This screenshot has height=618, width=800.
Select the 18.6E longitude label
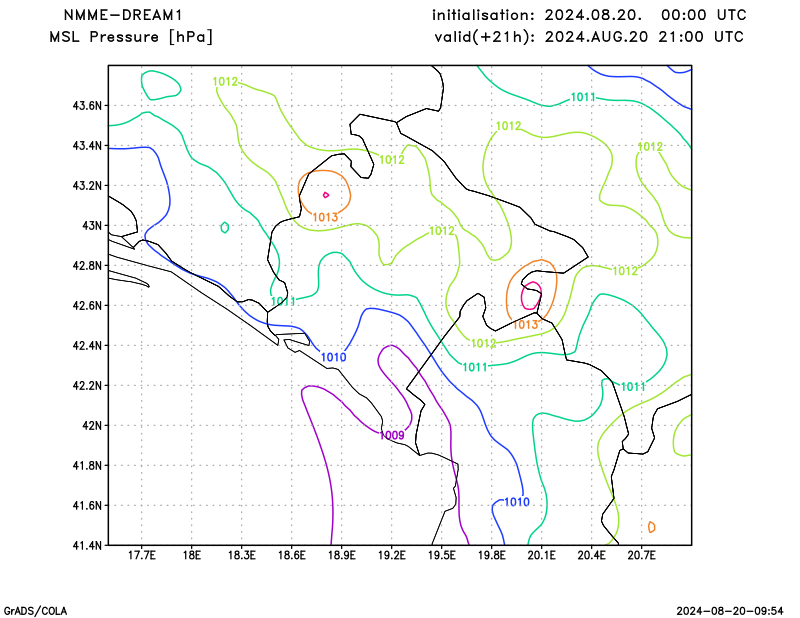coord(291,555)
